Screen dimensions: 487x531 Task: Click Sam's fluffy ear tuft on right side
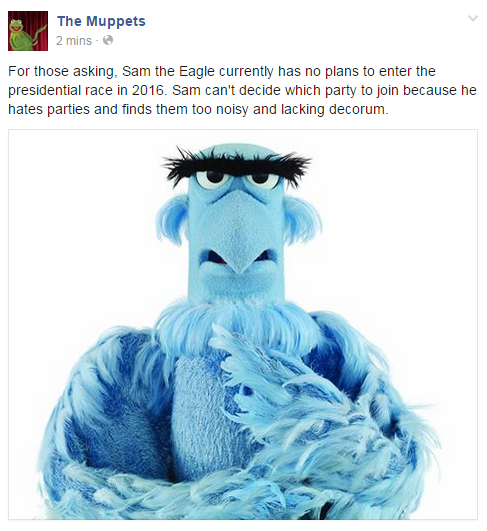303,220
